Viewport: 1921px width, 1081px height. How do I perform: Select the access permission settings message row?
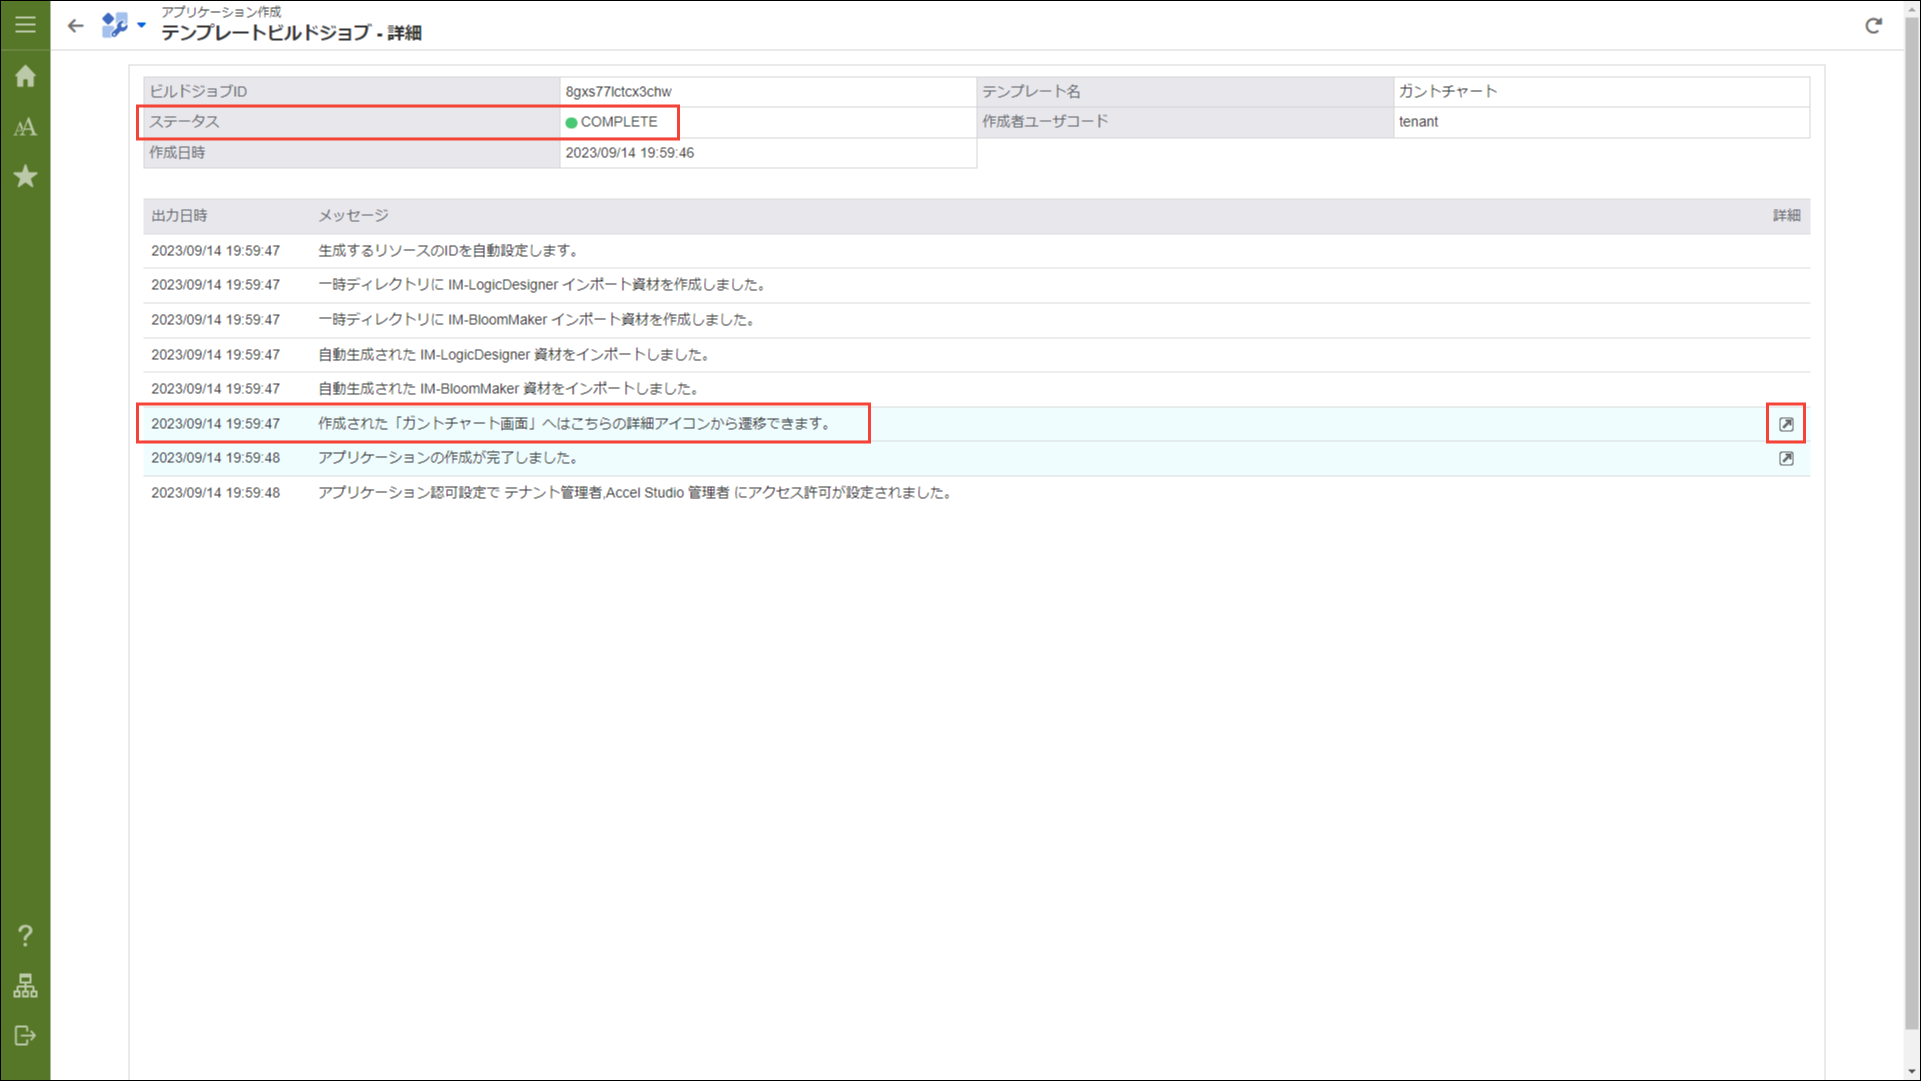coord(976,493)
